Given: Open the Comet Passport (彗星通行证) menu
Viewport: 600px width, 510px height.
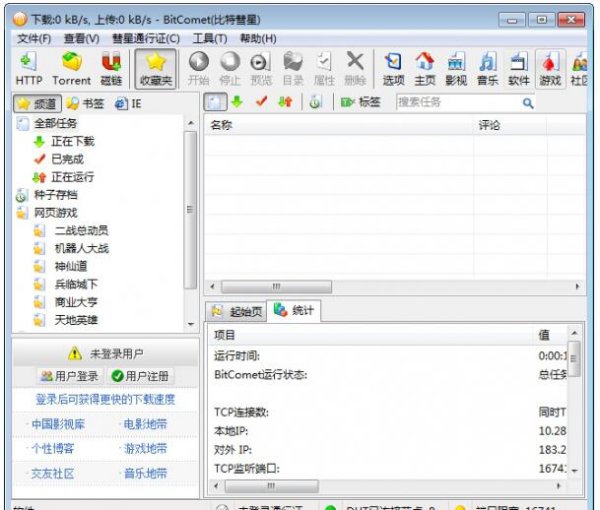Looking at the screenshot, I should click(x=146, y=39).
